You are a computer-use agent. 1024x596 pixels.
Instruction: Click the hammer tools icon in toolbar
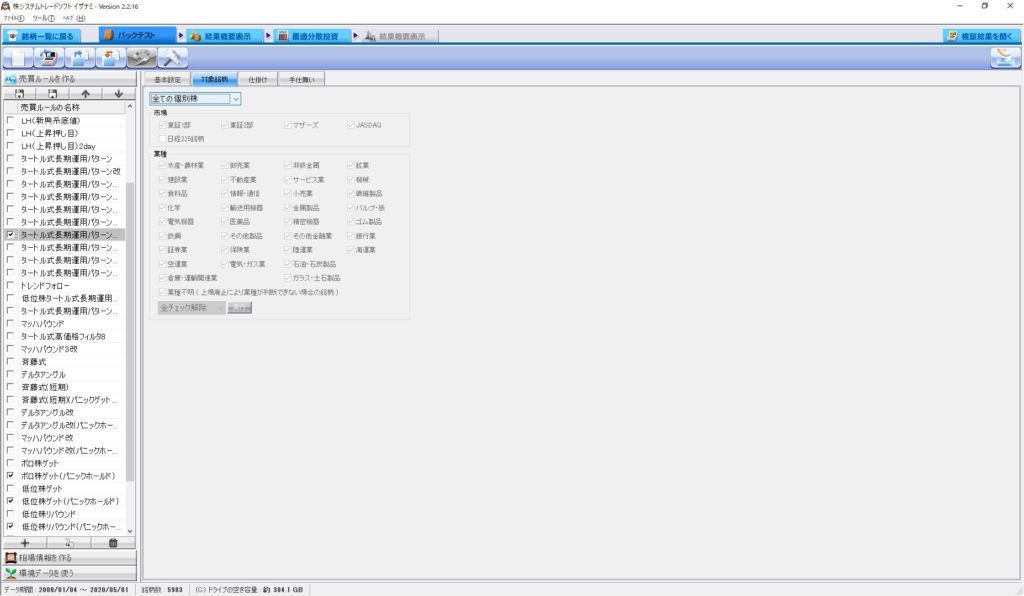click(x=173, y=57)
